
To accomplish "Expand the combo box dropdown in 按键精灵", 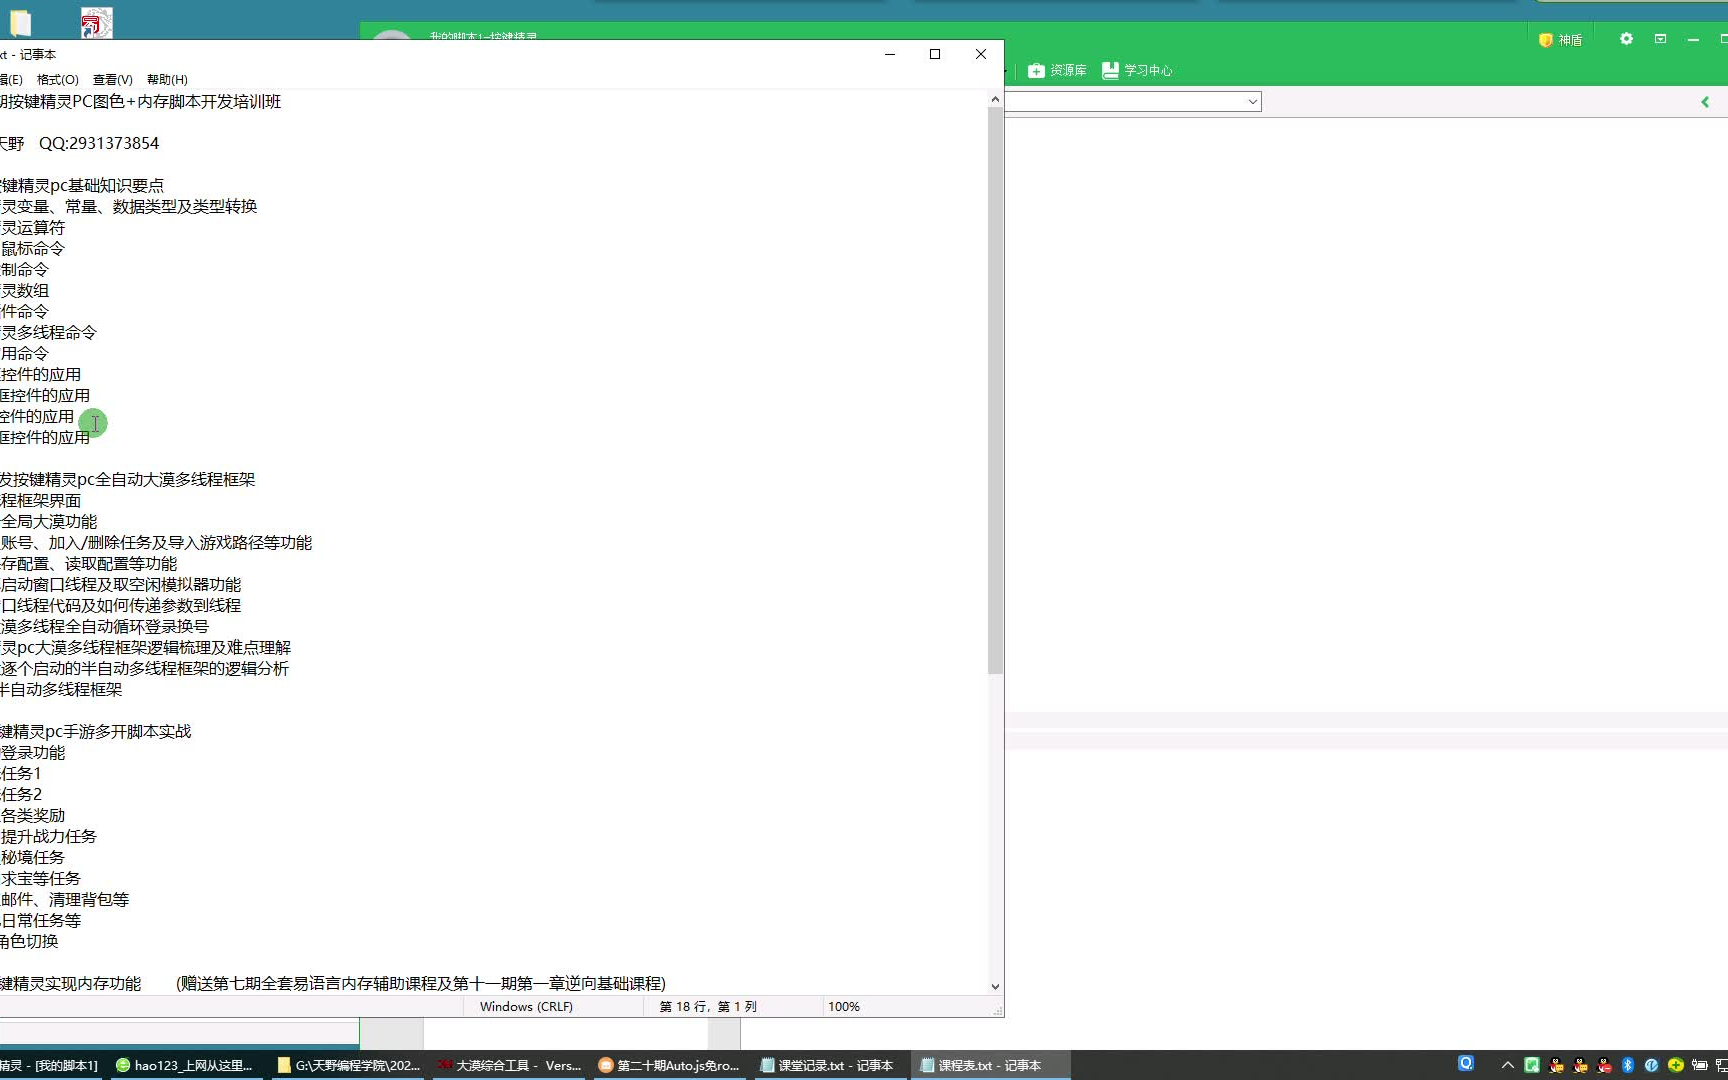I will click(x=1252, y=102).
